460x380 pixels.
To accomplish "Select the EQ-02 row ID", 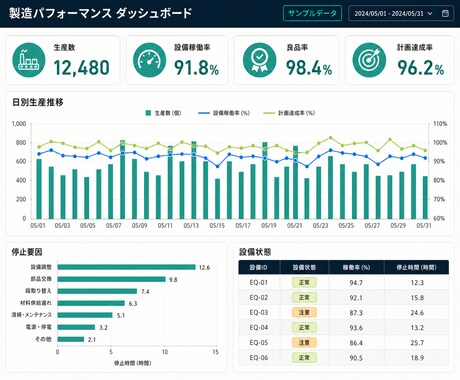I will 259,298.
